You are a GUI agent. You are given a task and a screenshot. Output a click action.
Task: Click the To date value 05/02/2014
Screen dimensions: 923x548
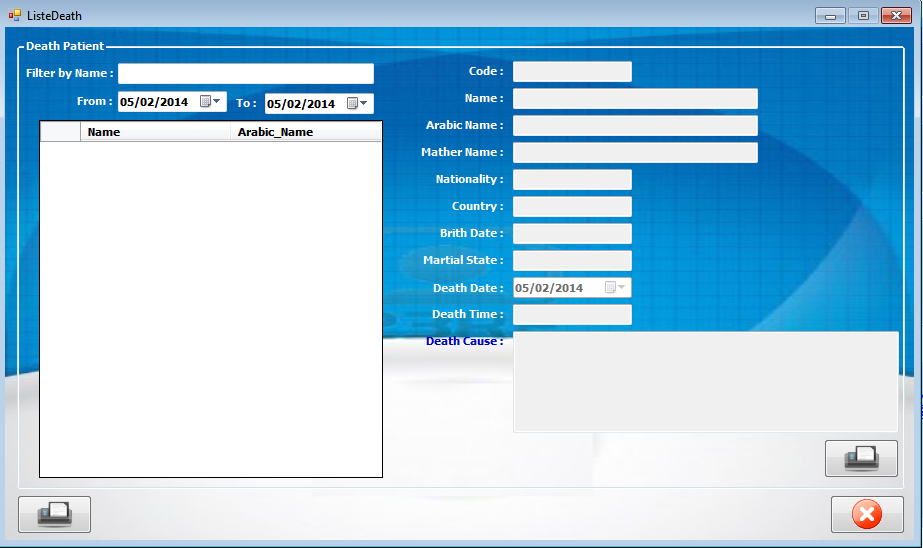(x=301, y=104)
